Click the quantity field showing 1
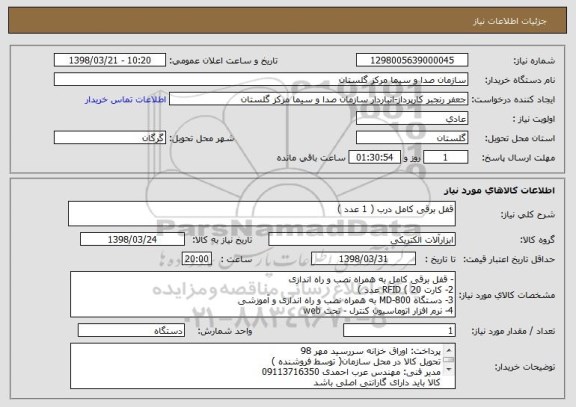 (x=399, y=331)
